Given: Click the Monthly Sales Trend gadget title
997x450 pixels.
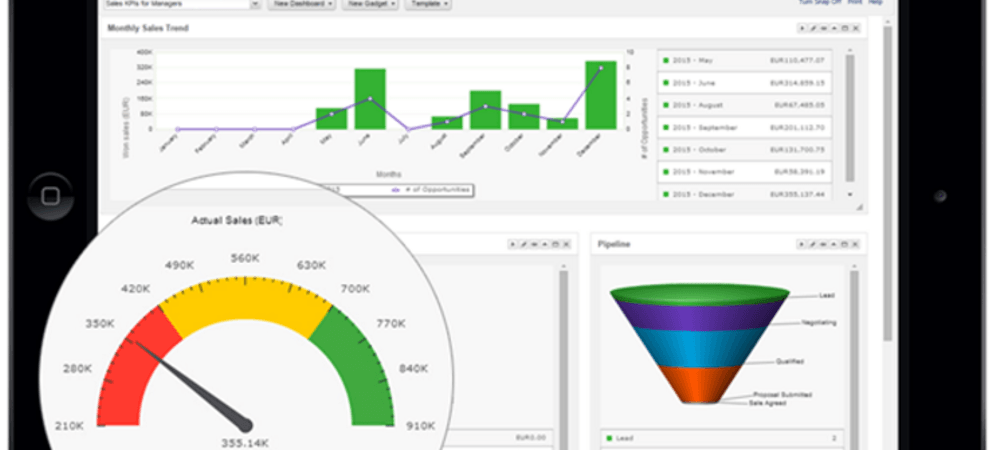Looking at the screenshot, I should 148,28.
